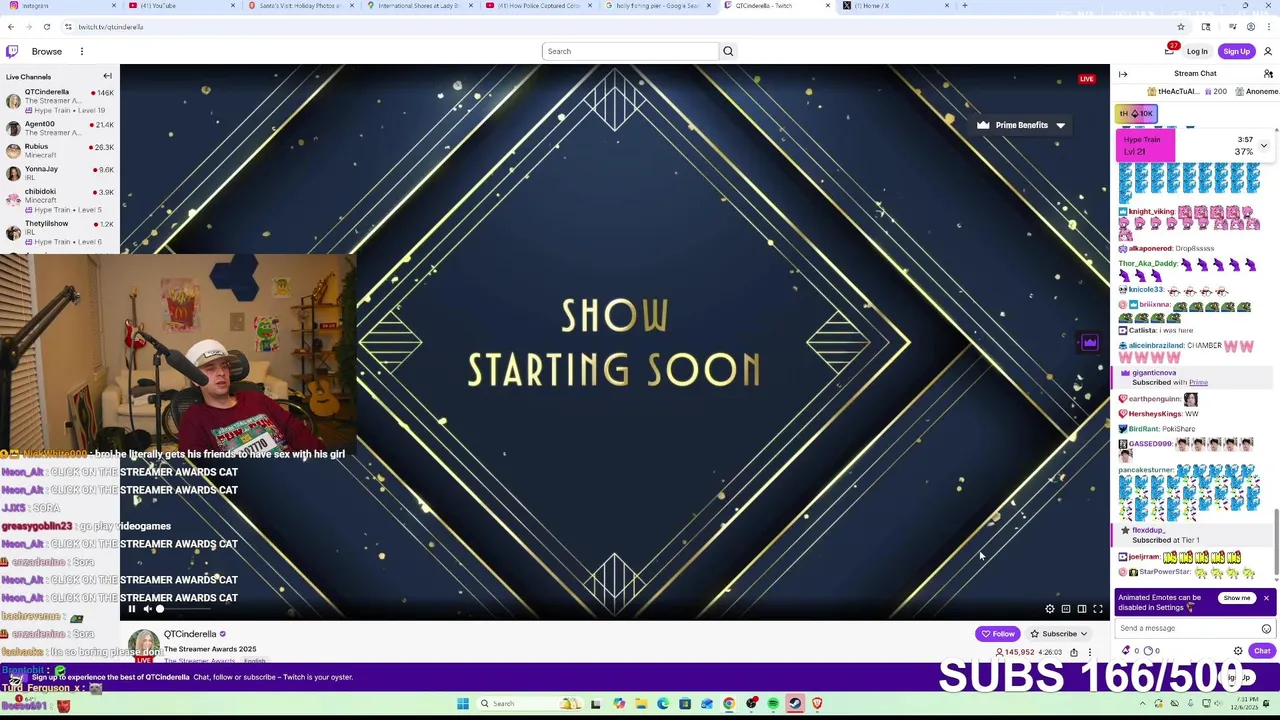Click the Sign Up button in header
Viewport: 1280px width, 720px height.
click(x=1236, y=51)
